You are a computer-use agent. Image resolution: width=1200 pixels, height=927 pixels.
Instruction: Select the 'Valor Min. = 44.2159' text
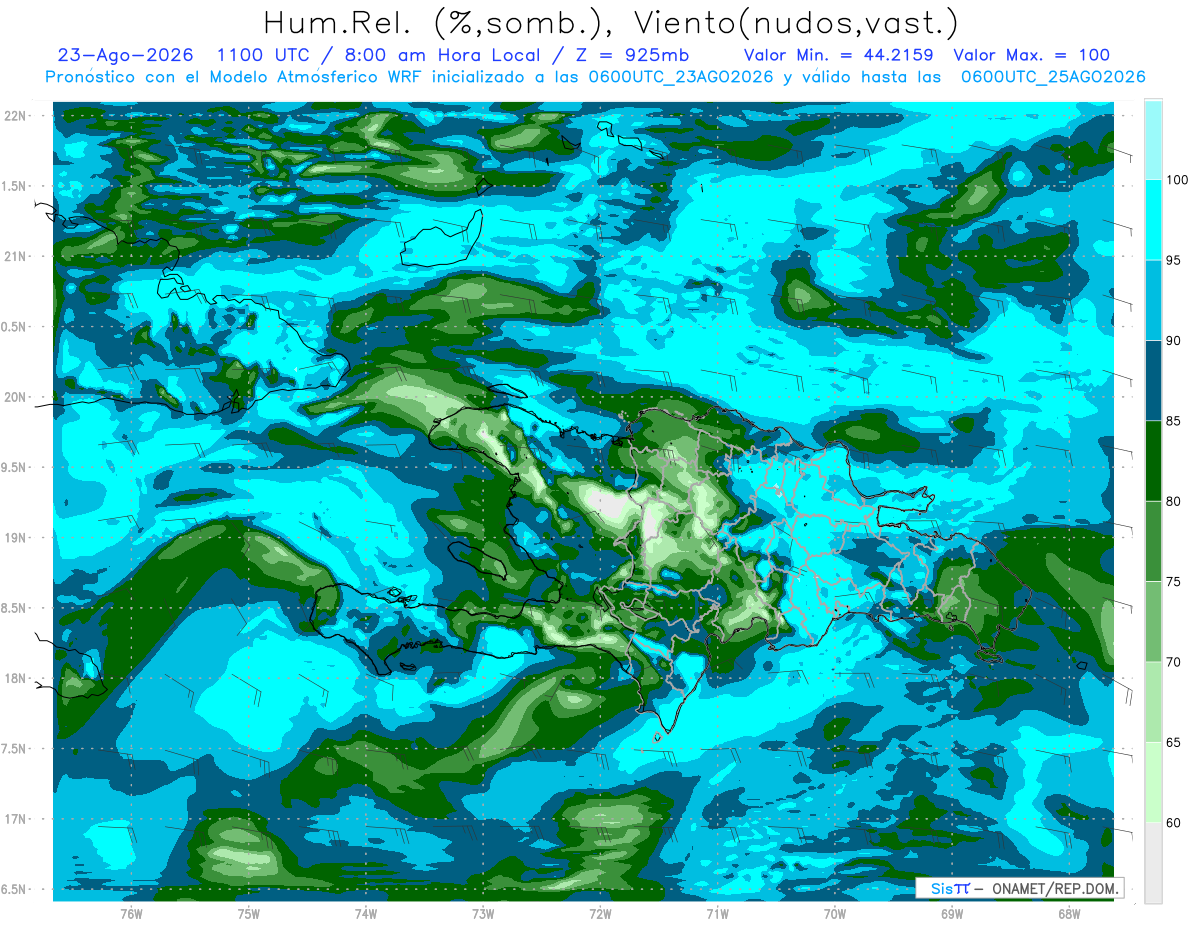(x=839, y=56)
